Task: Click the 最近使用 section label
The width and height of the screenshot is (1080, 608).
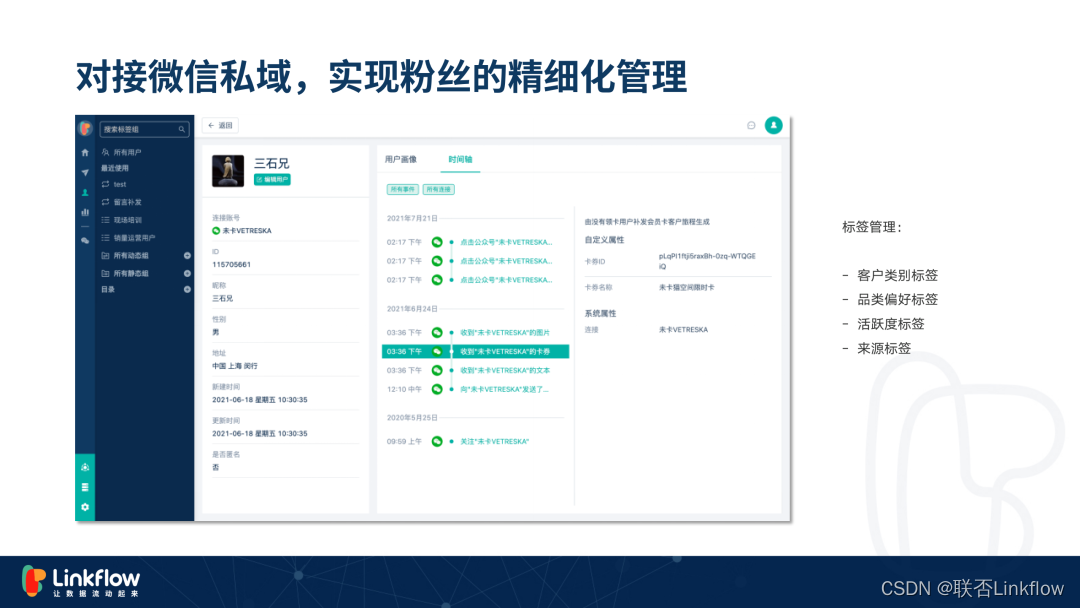Action: (115, 168)
